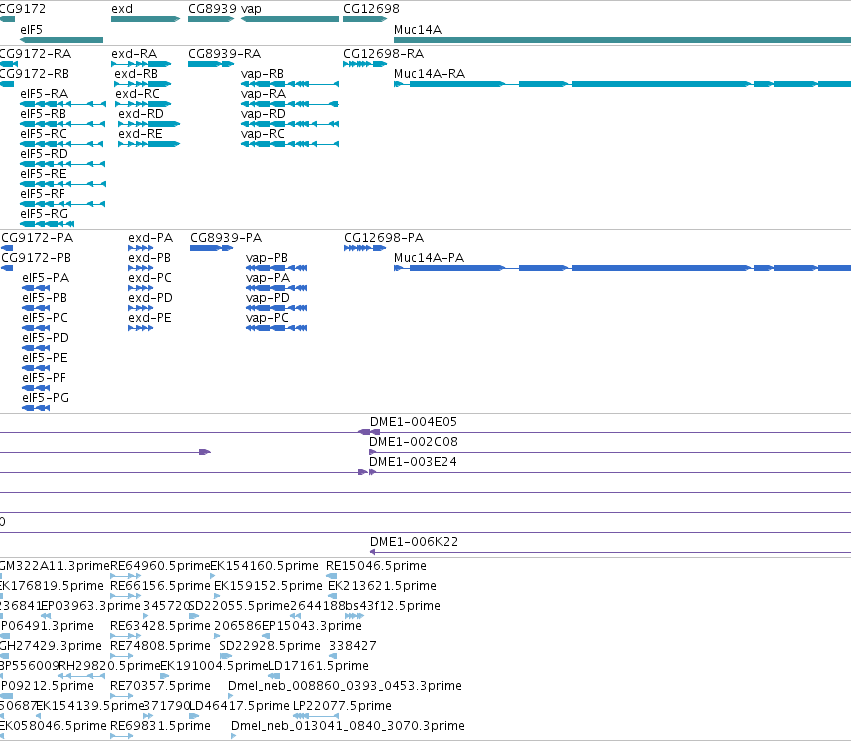
Task: Click the exd-RC transcript label
Action: click(137, 94)
